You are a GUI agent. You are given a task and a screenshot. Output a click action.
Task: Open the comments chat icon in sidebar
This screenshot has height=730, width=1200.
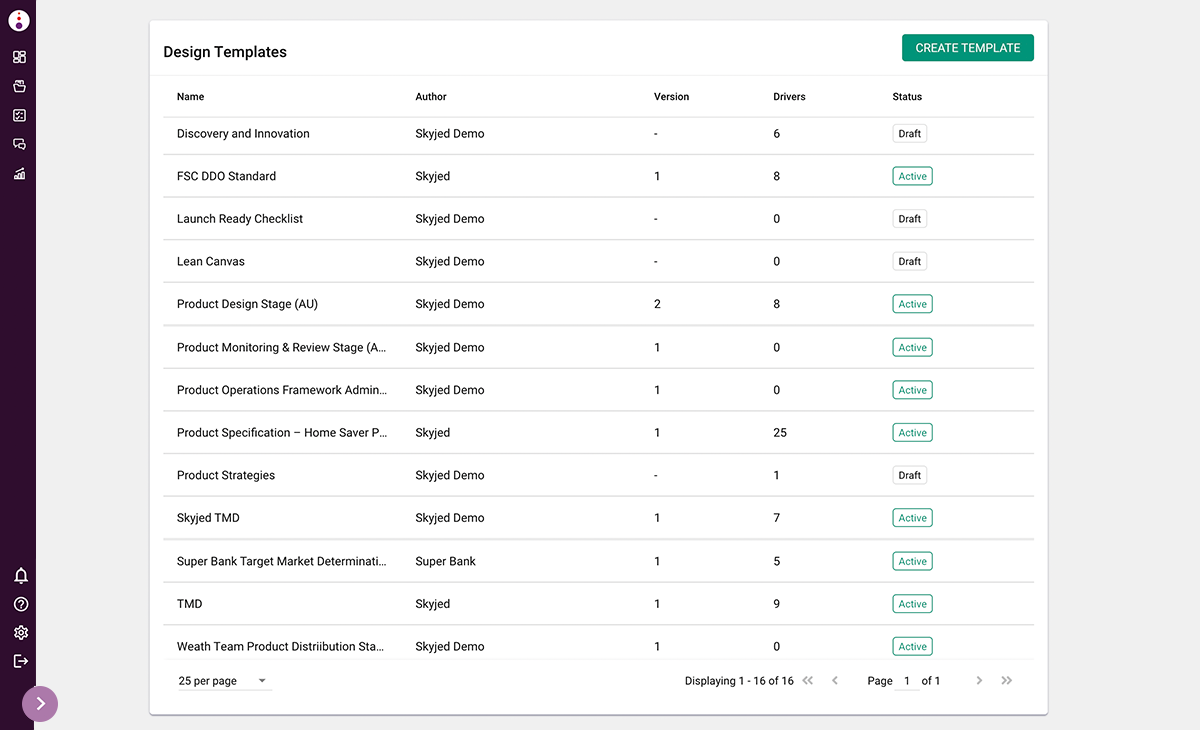(19, 144)
